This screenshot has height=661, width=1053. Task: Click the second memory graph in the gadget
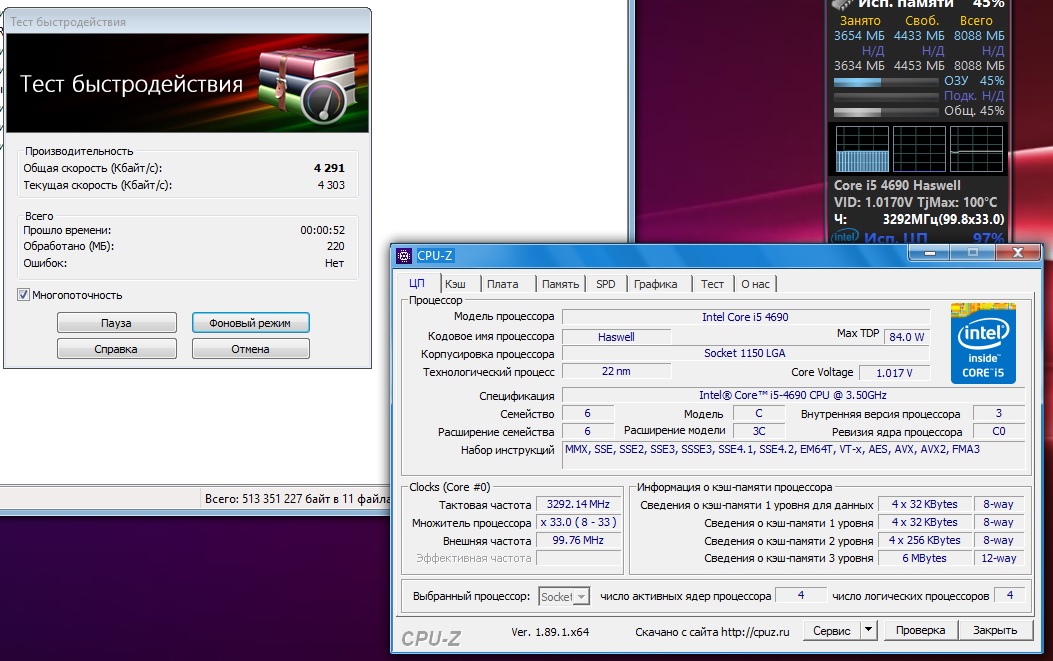pos(919,148)
